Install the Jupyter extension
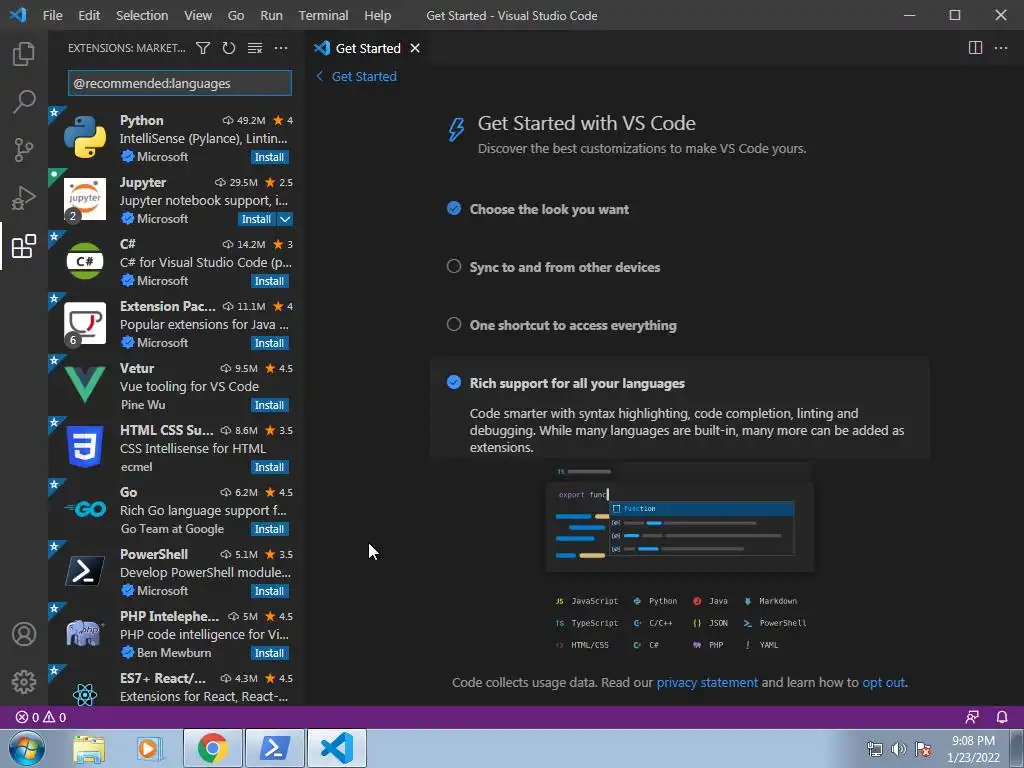Image resolution: width=1024 pixels, height=768 pixels. [257, 219]
